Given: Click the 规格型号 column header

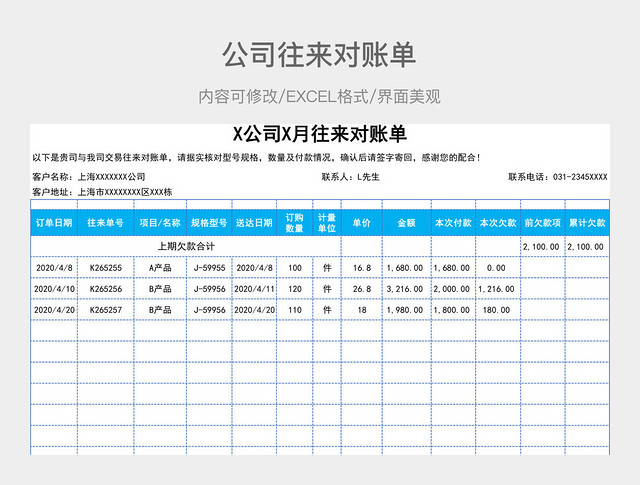Looking at the screenshot, I should click(x=209, y=223).
